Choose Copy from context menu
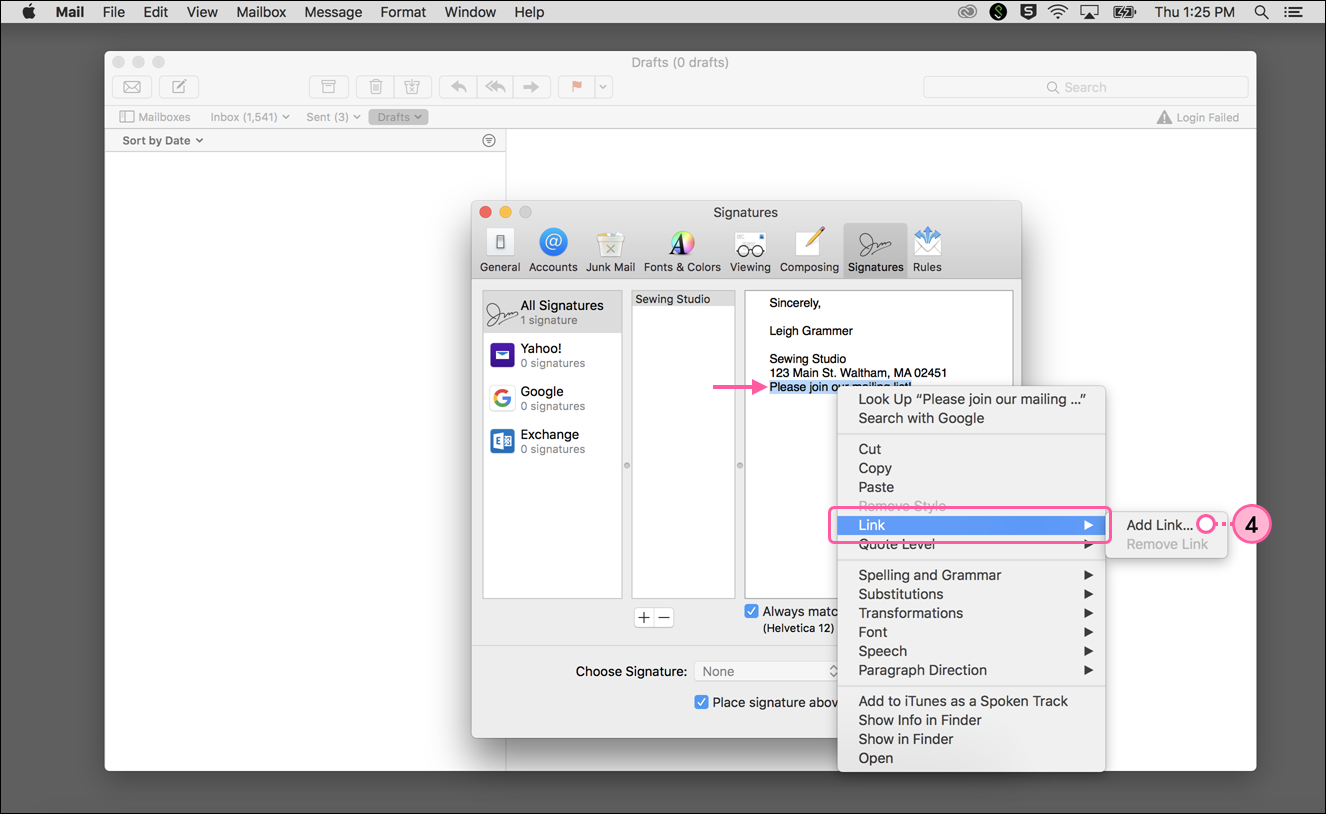The height and width of the screenshot is (814, 1326). tap(971, 468)
